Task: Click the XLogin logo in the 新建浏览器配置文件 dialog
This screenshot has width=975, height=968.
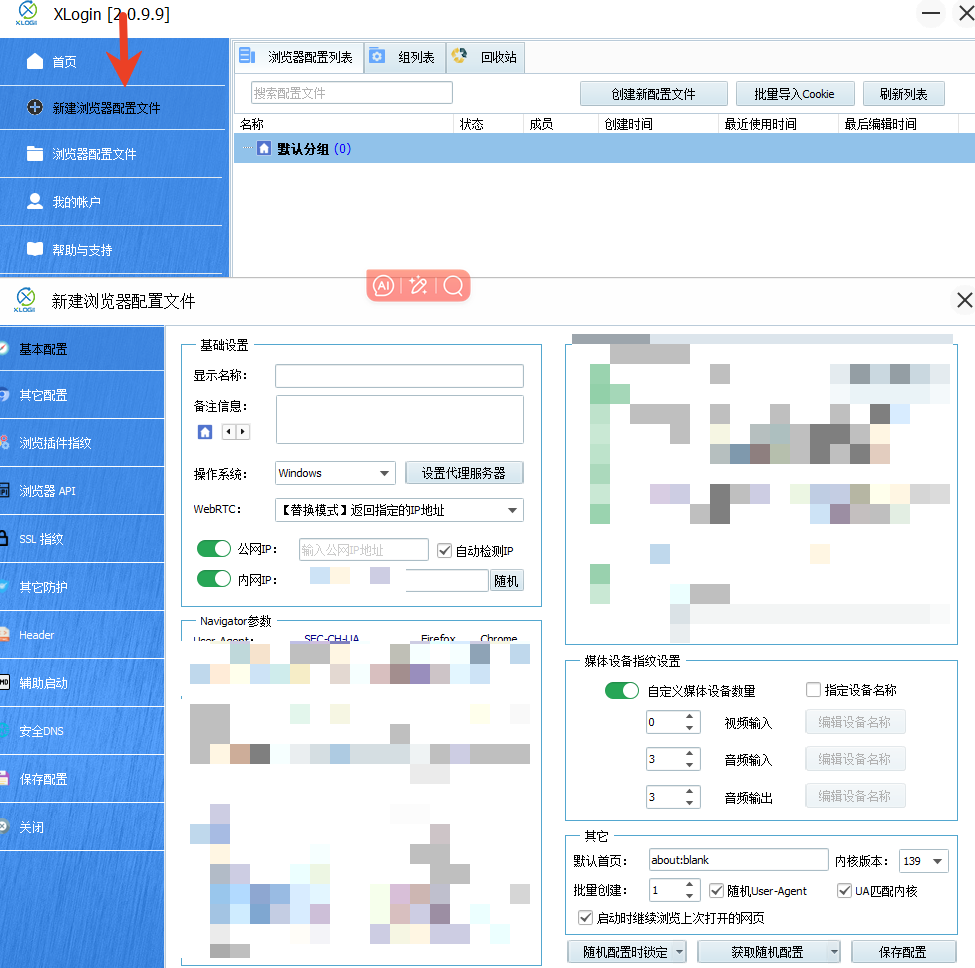Action: [x=25, y=300]
